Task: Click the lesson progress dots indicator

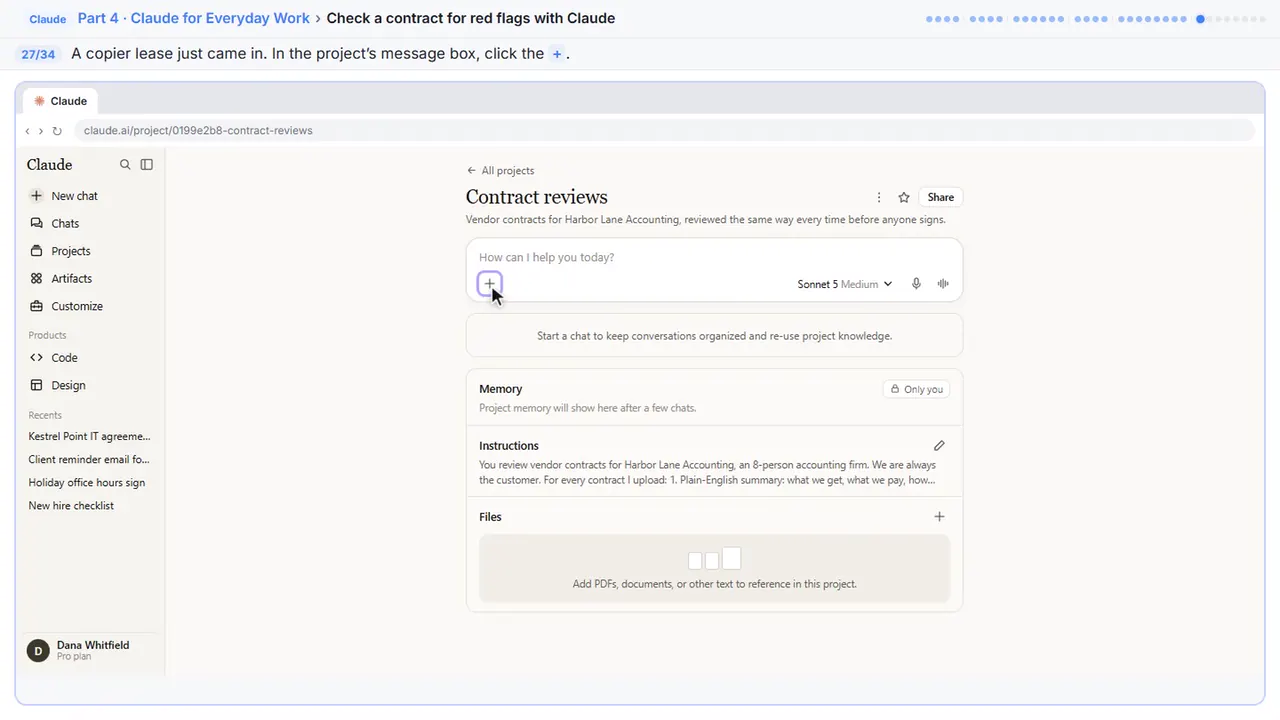Action: click(1096, 19)
